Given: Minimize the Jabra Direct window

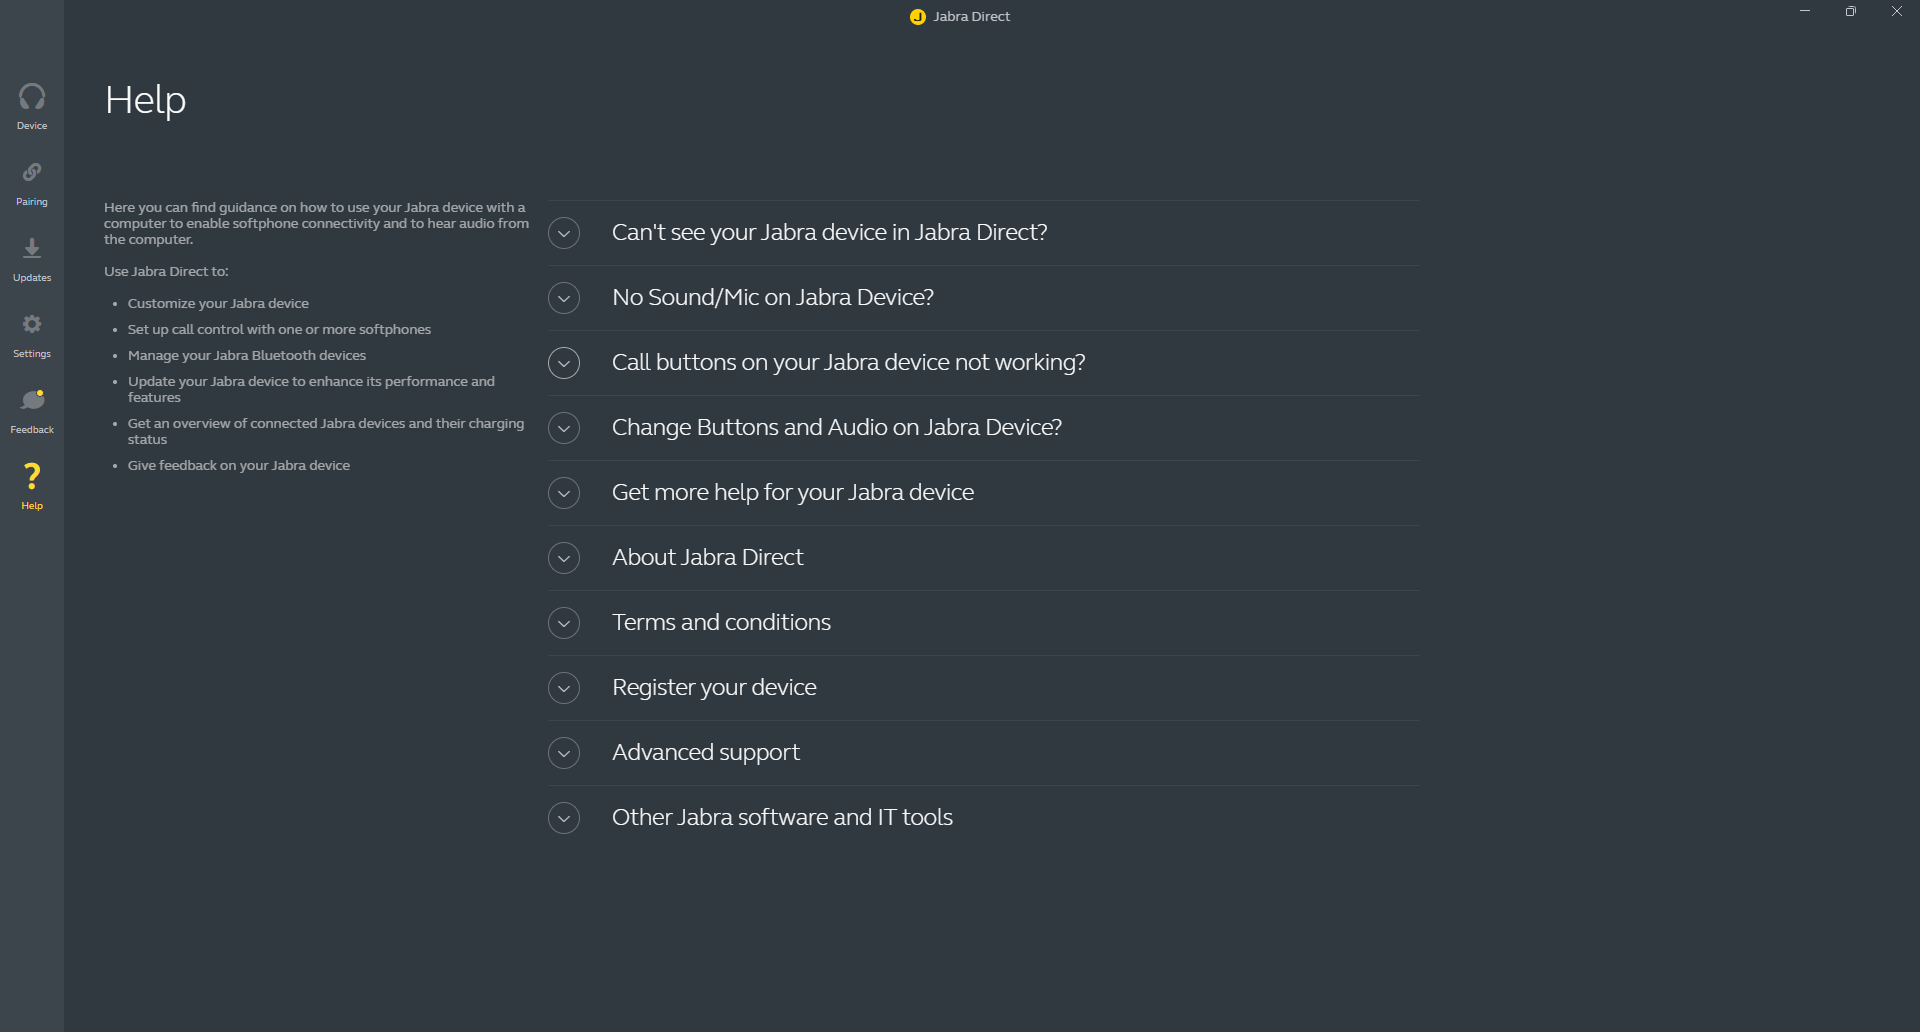Looking at the screenshot, I should 1805,11.
